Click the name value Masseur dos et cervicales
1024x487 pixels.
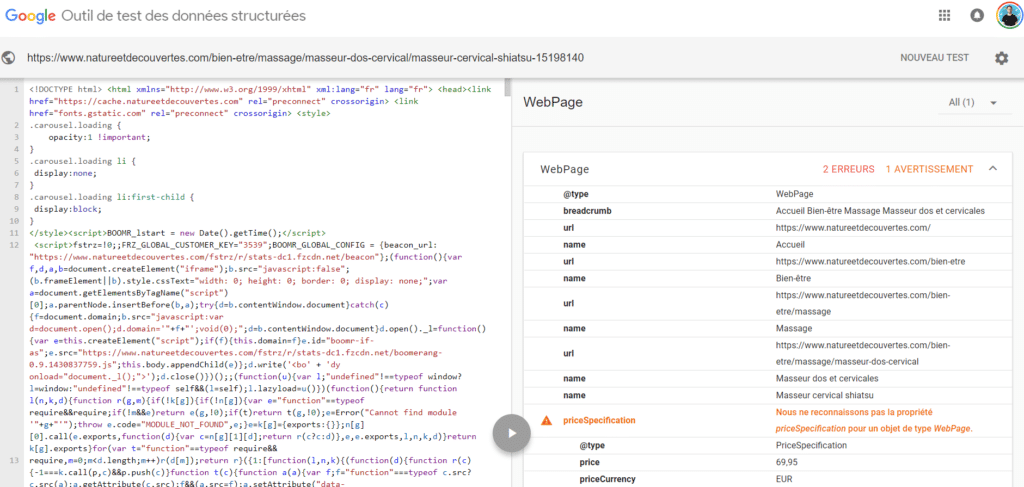(x=827, y=379)
